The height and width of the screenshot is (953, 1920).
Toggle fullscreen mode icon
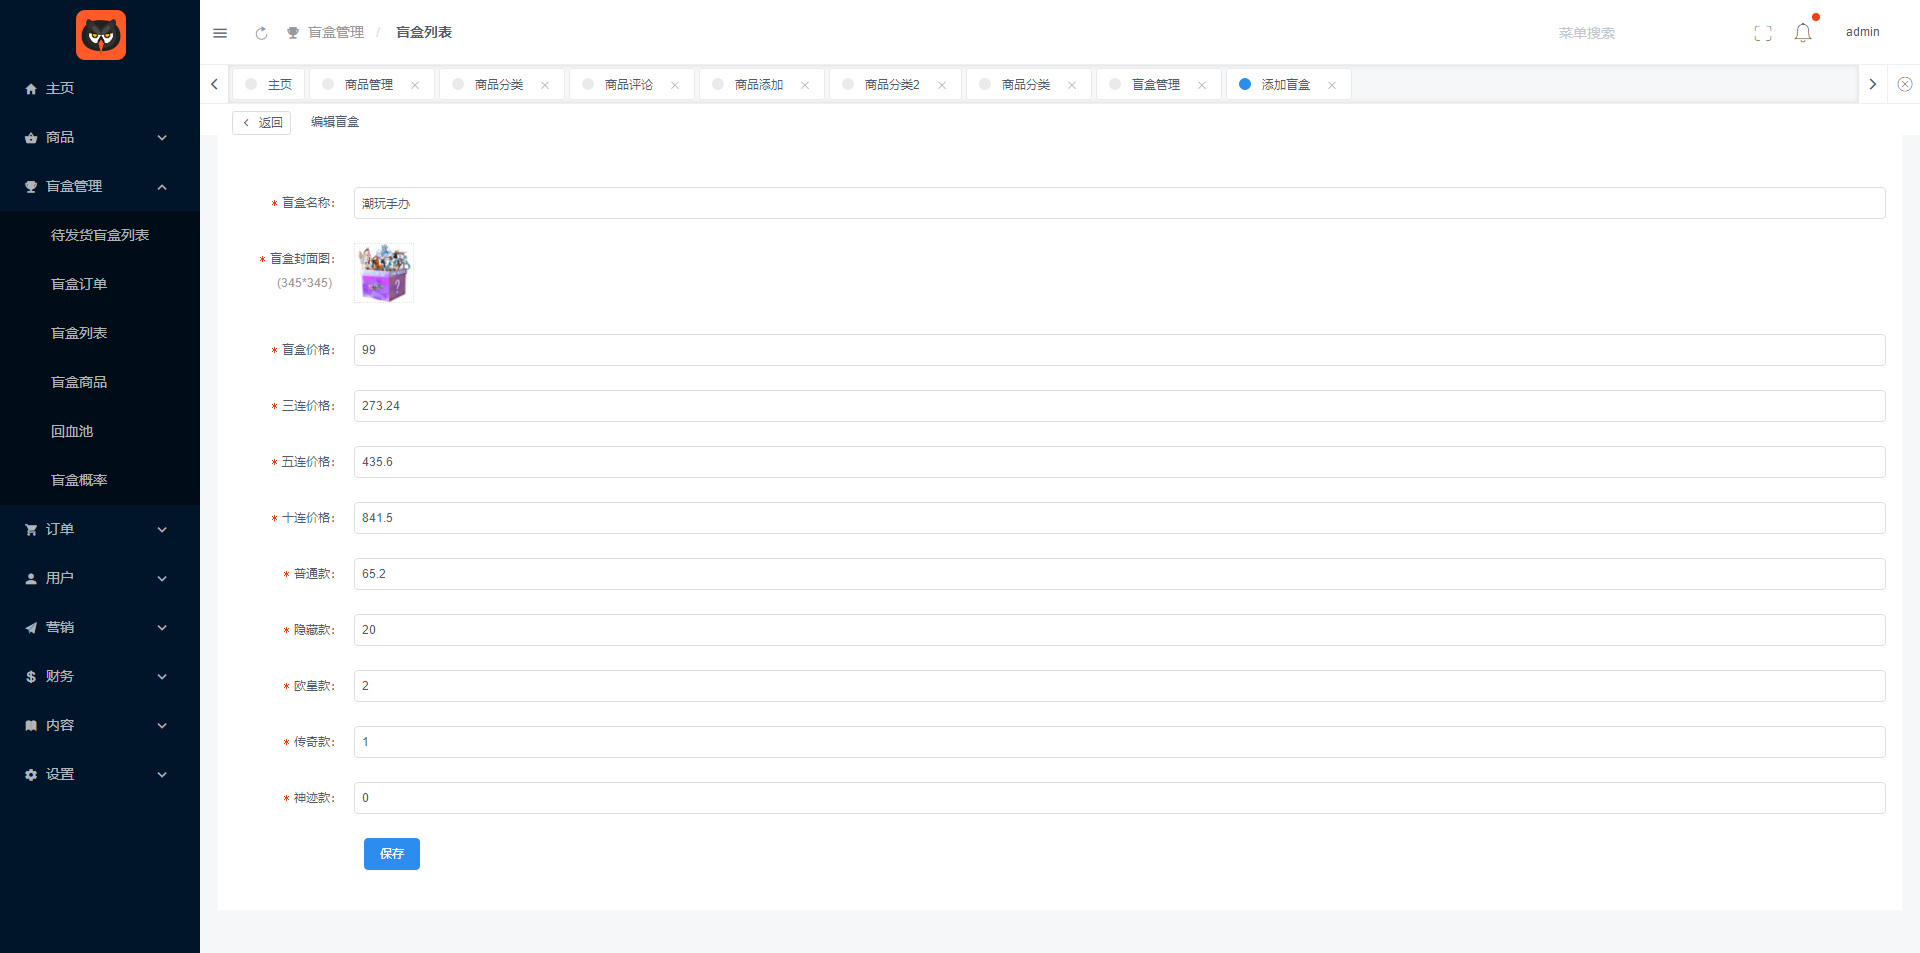(x=1762, y=33)
